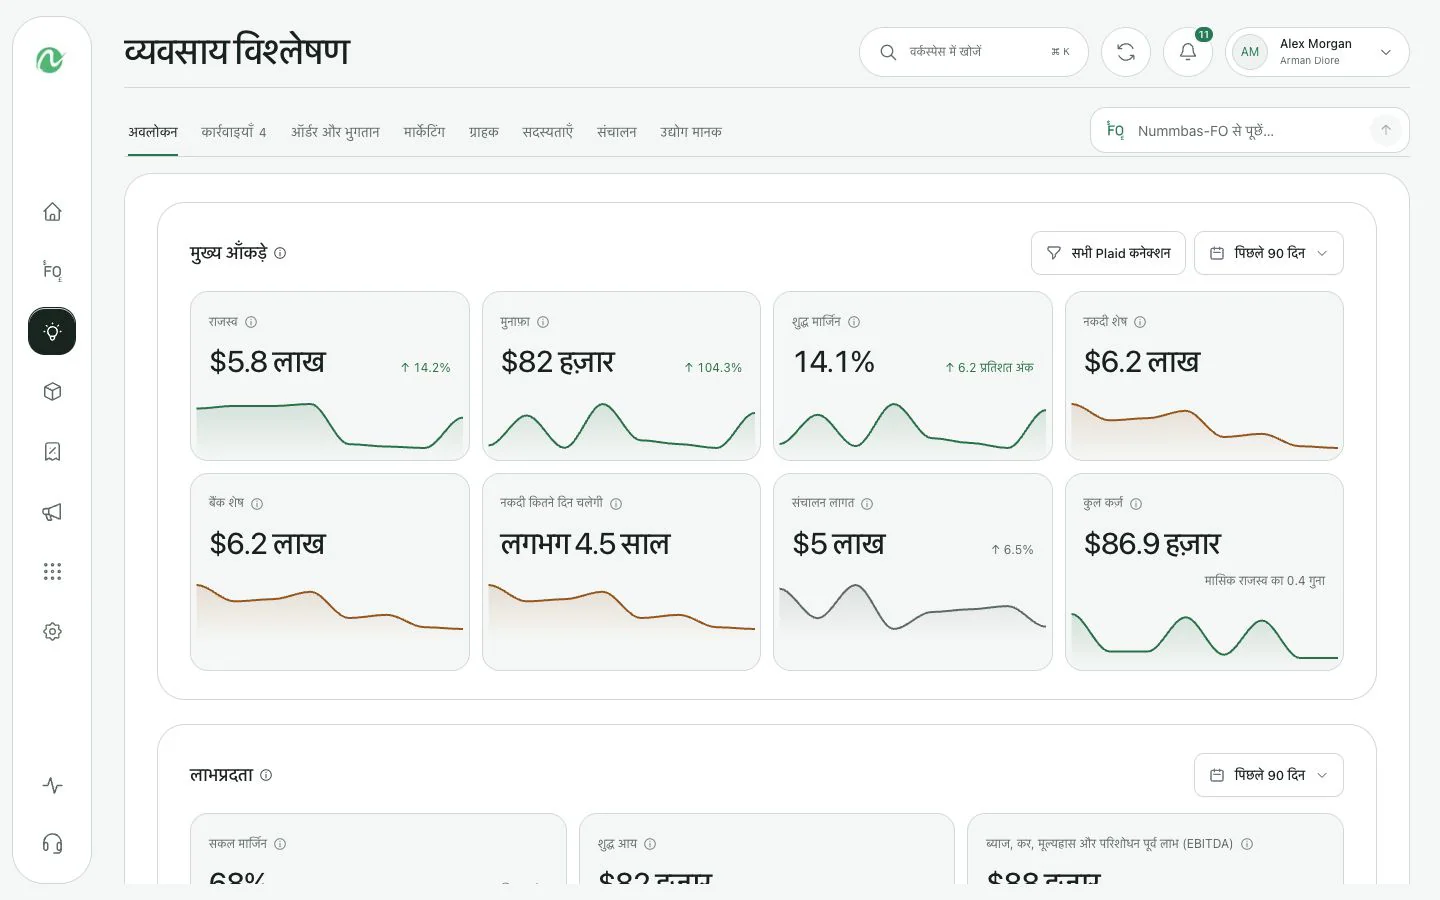Click the info icon beside नकदी शेष

click(1140, 322)
